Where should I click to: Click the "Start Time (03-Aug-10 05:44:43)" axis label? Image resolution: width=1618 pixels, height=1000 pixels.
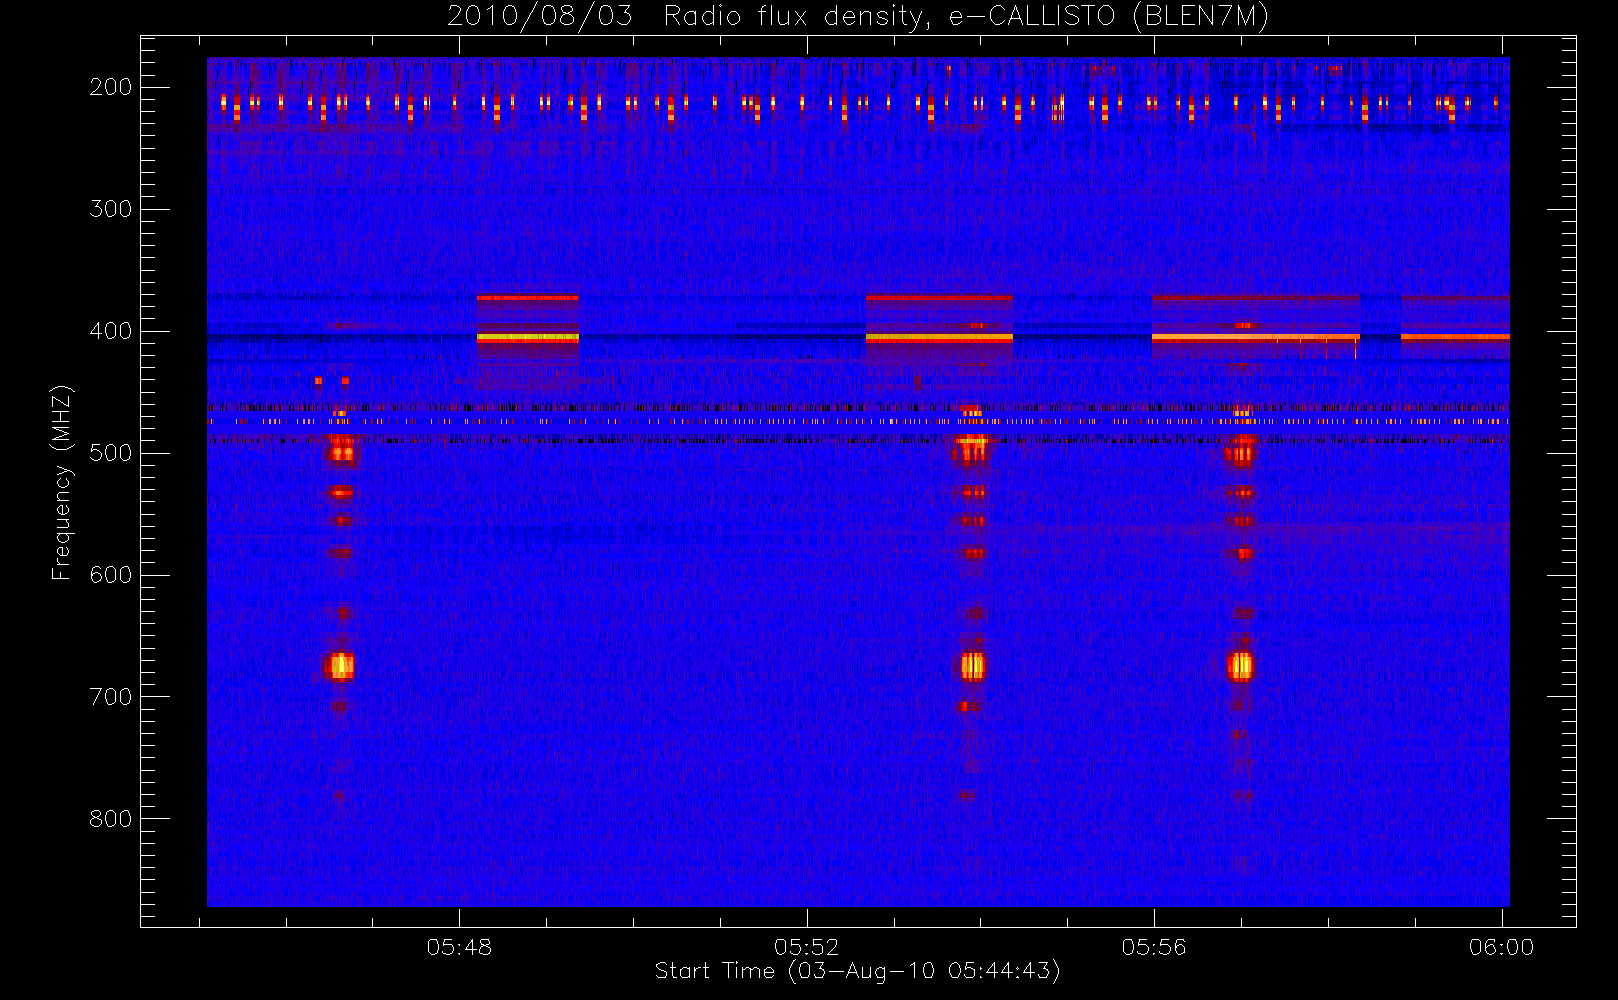pyautogui.click(x=857, y=971)
